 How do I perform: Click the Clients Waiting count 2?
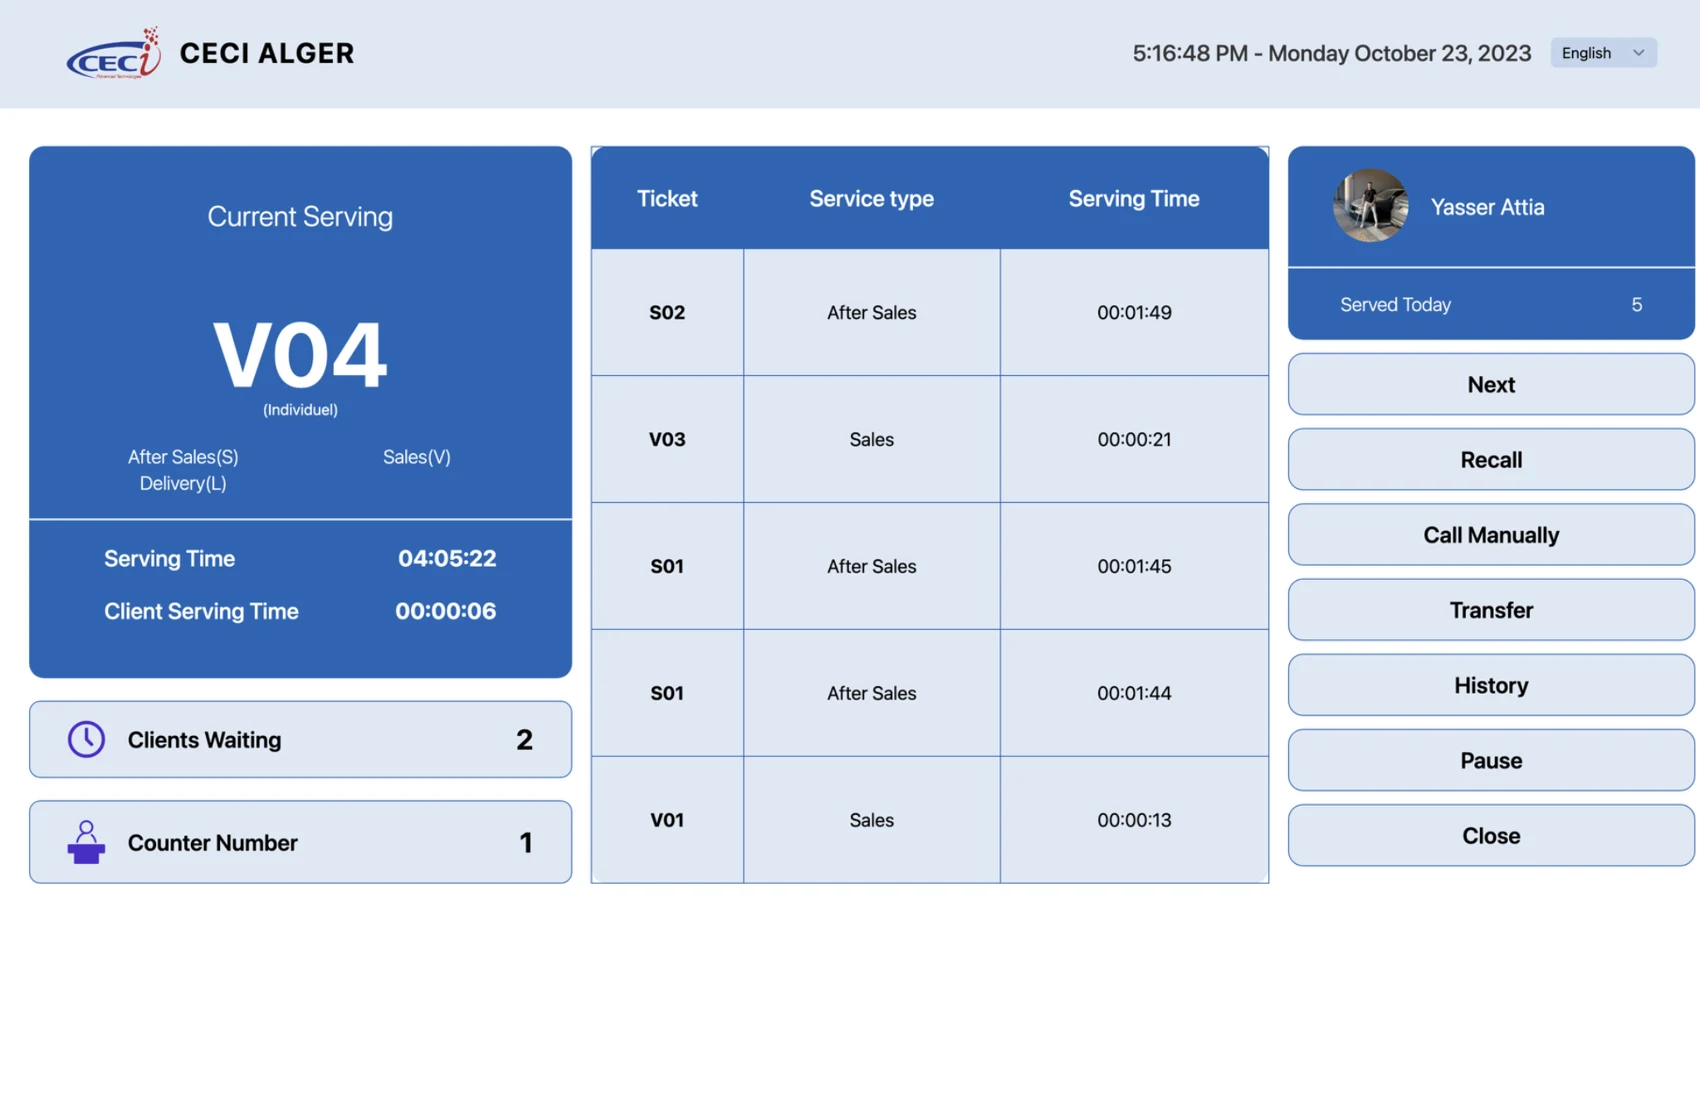pos(524,739)
